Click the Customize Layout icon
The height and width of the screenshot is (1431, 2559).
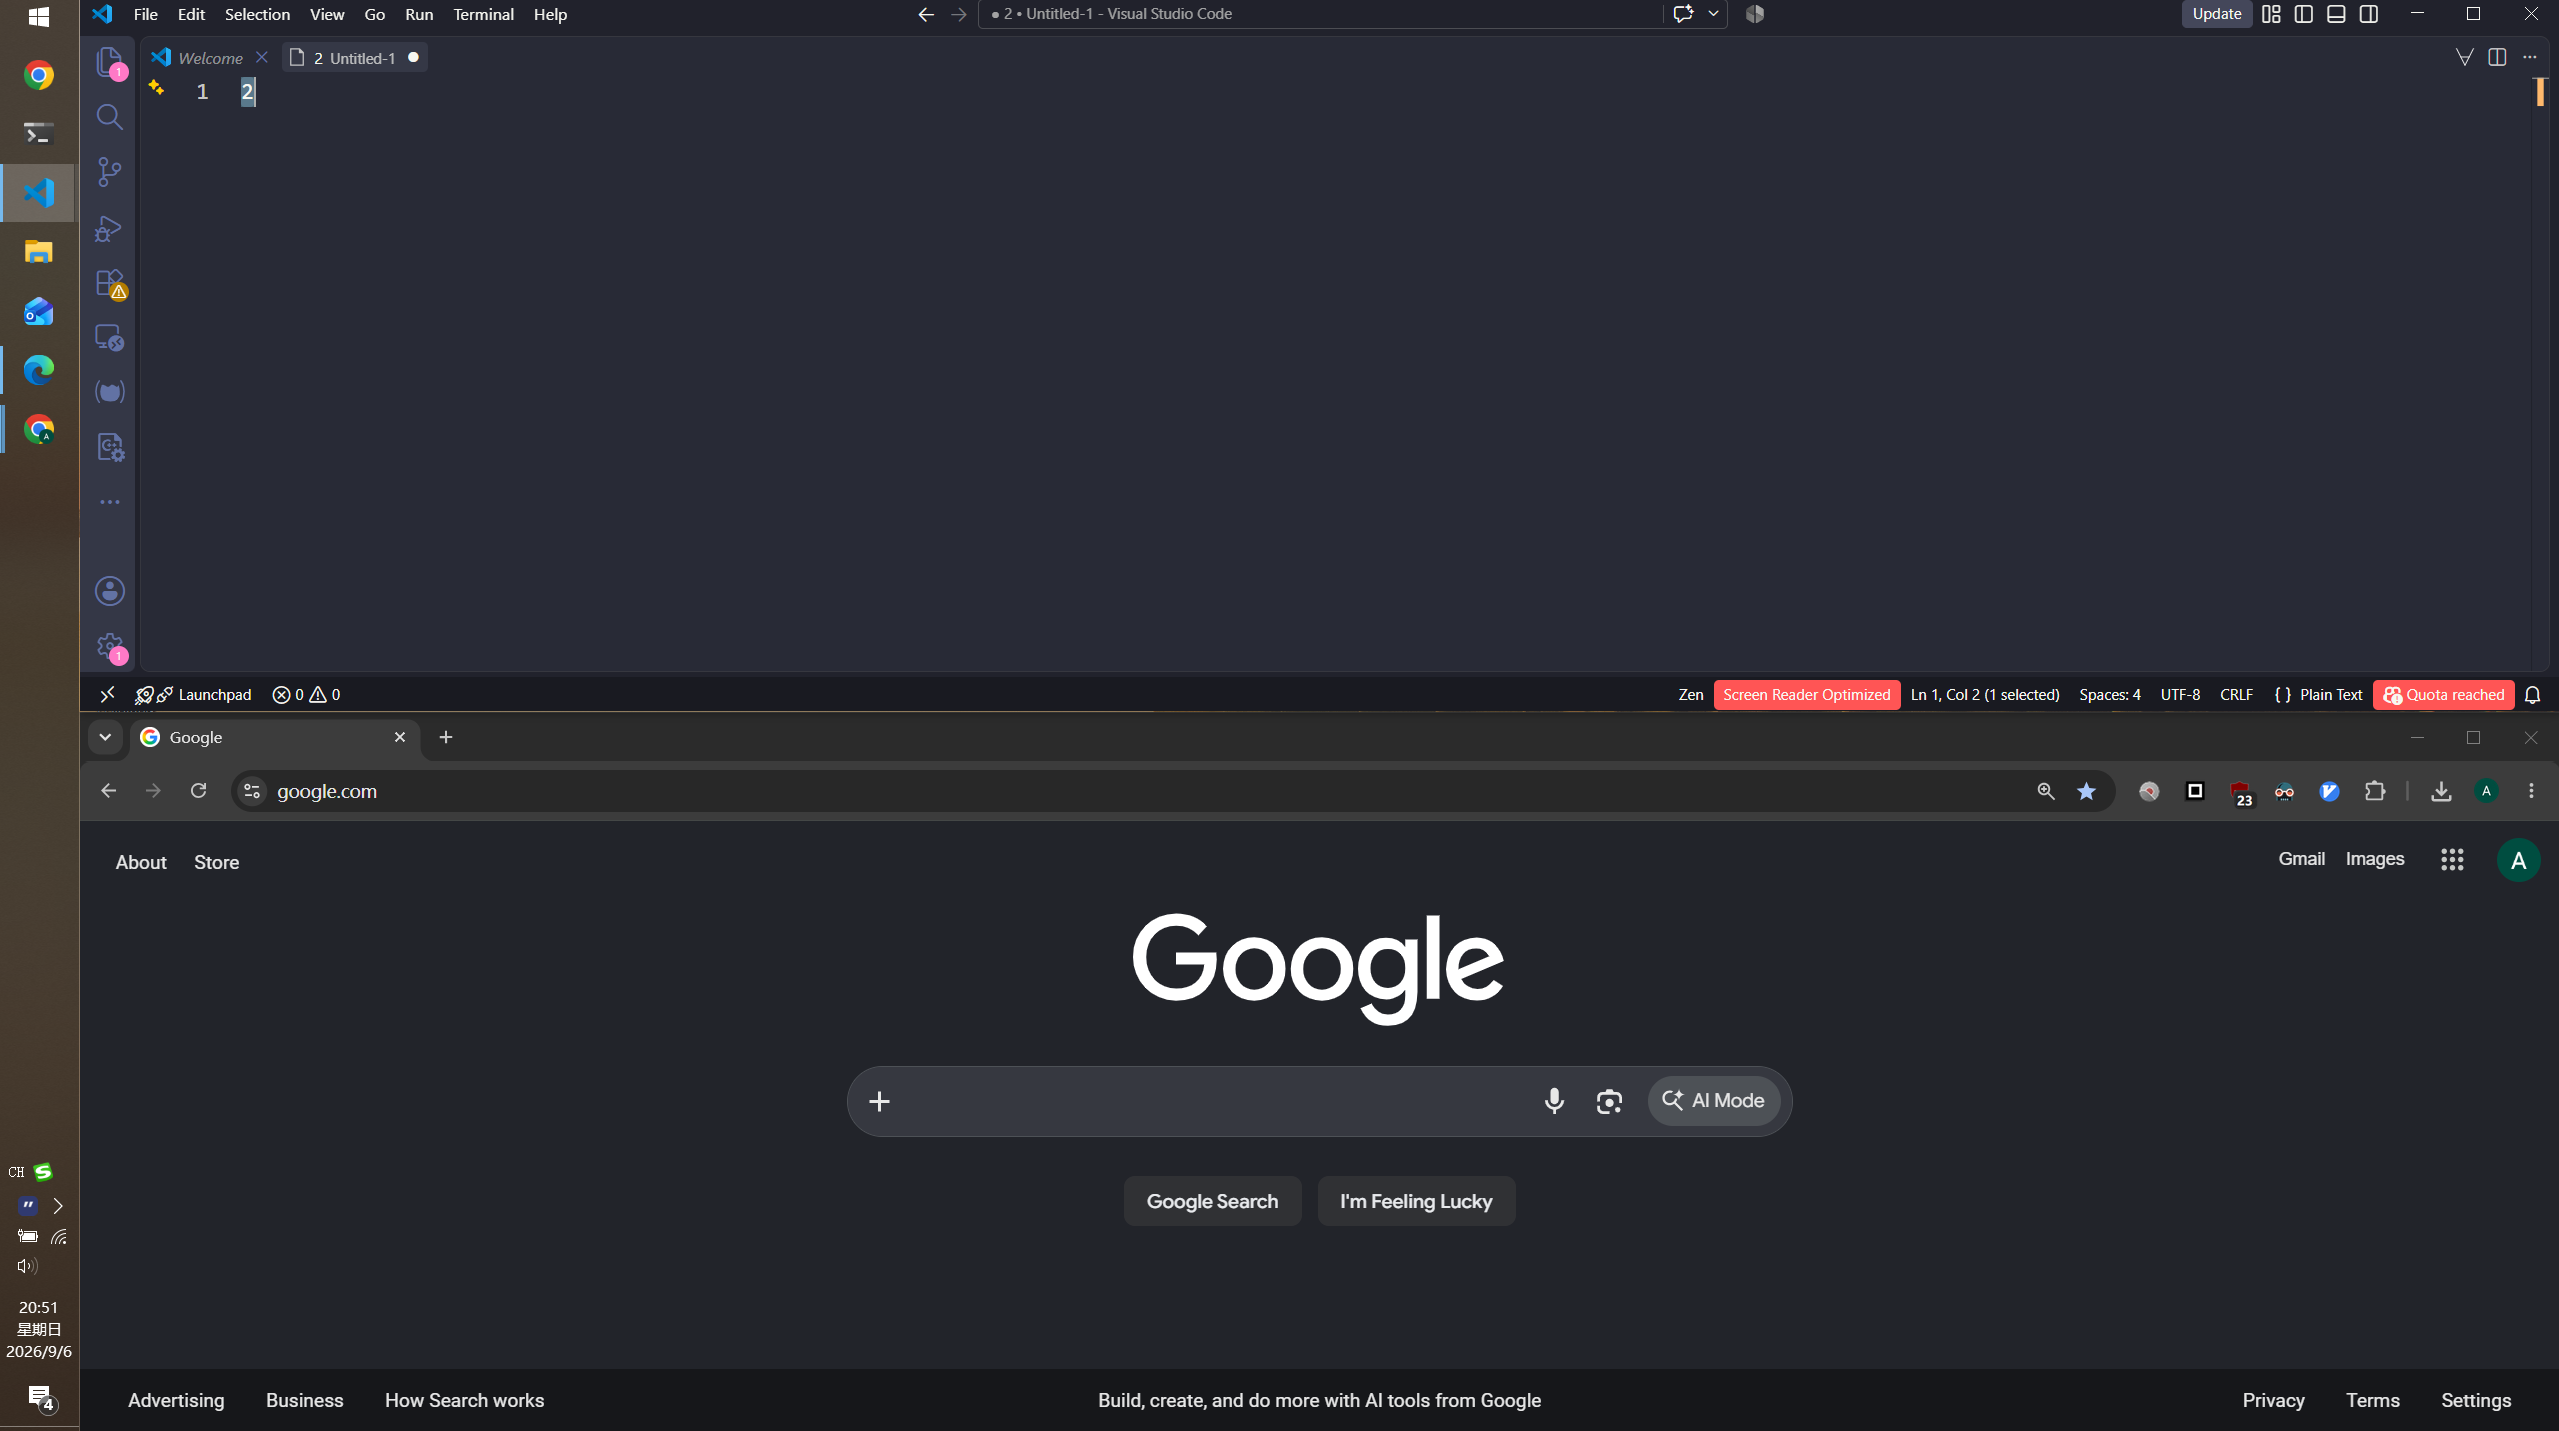(x=2271, y=14)
